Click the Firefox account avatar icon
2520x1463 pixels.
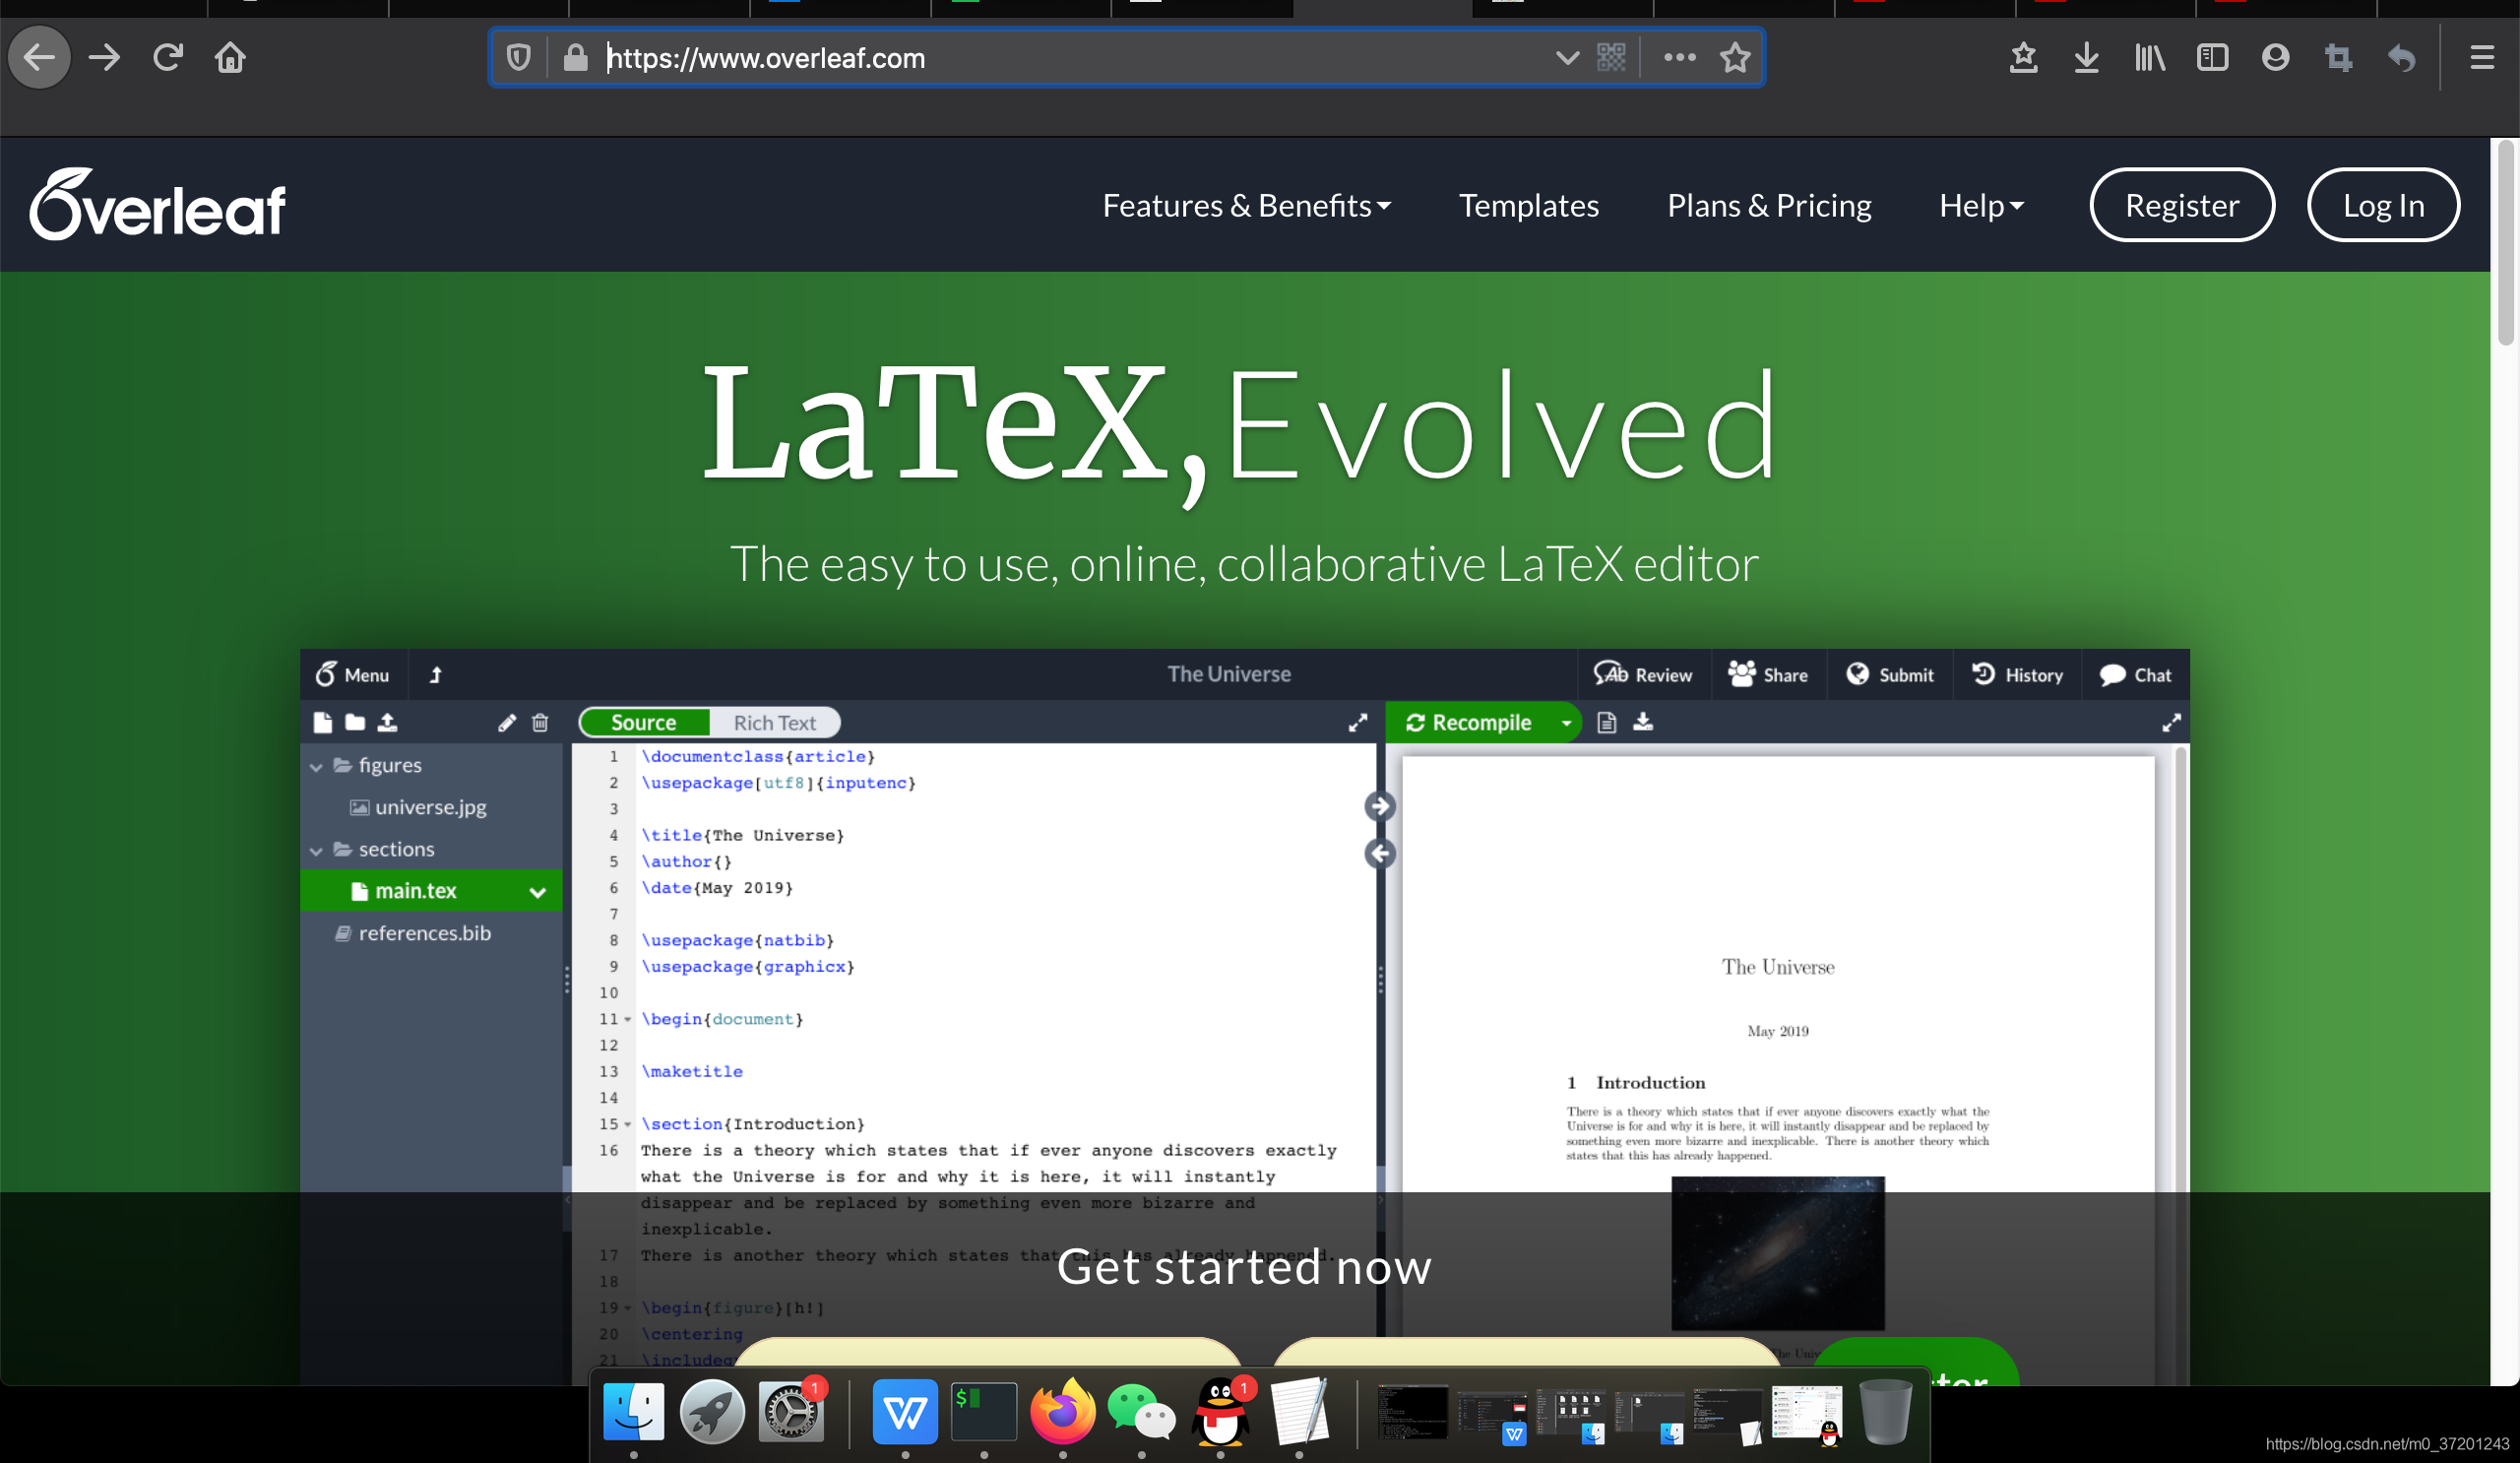point(2275,57)
